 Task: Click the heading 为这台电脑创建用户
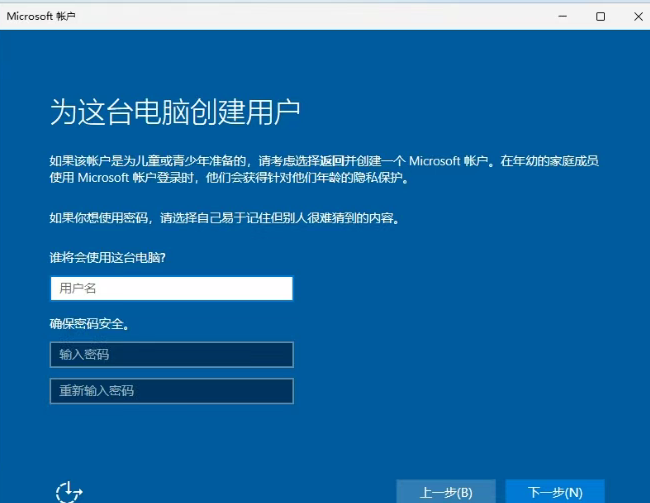coord(175,112)
